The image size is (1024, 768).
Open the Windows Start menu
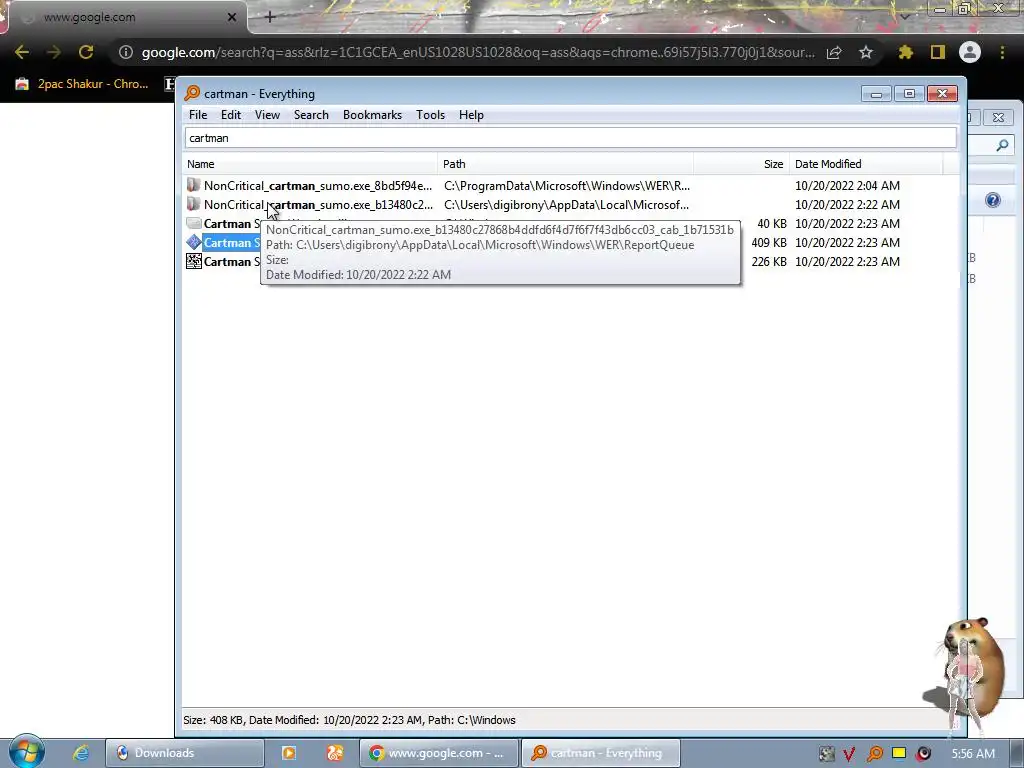tap(26, 752)
